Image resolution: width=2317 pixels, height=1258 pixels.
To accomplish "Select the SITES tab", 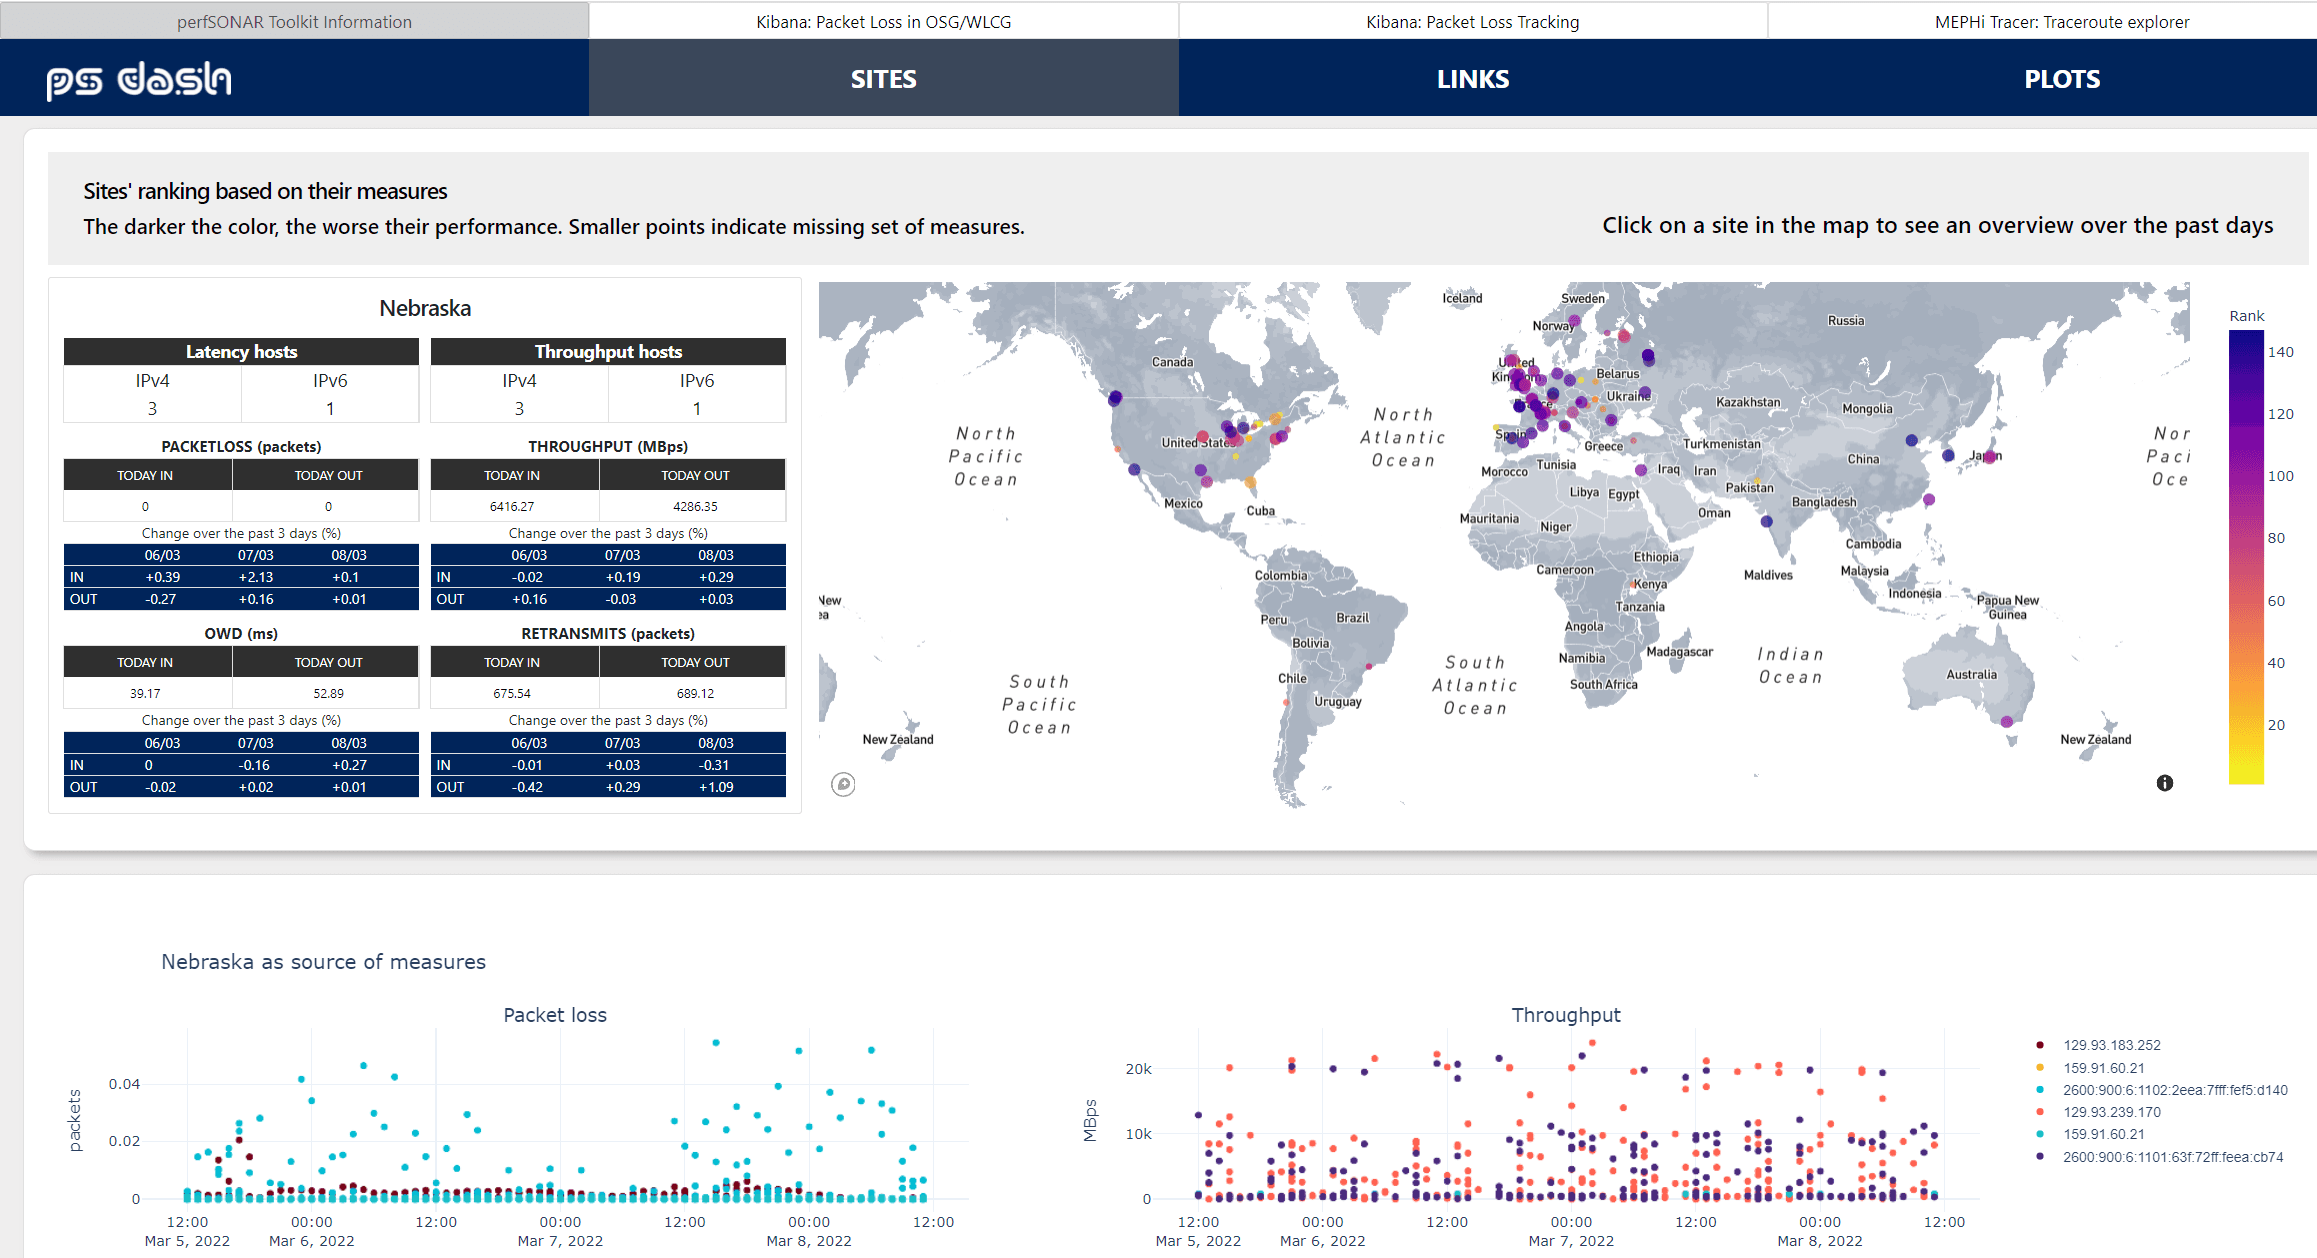I will click(883, 79).
